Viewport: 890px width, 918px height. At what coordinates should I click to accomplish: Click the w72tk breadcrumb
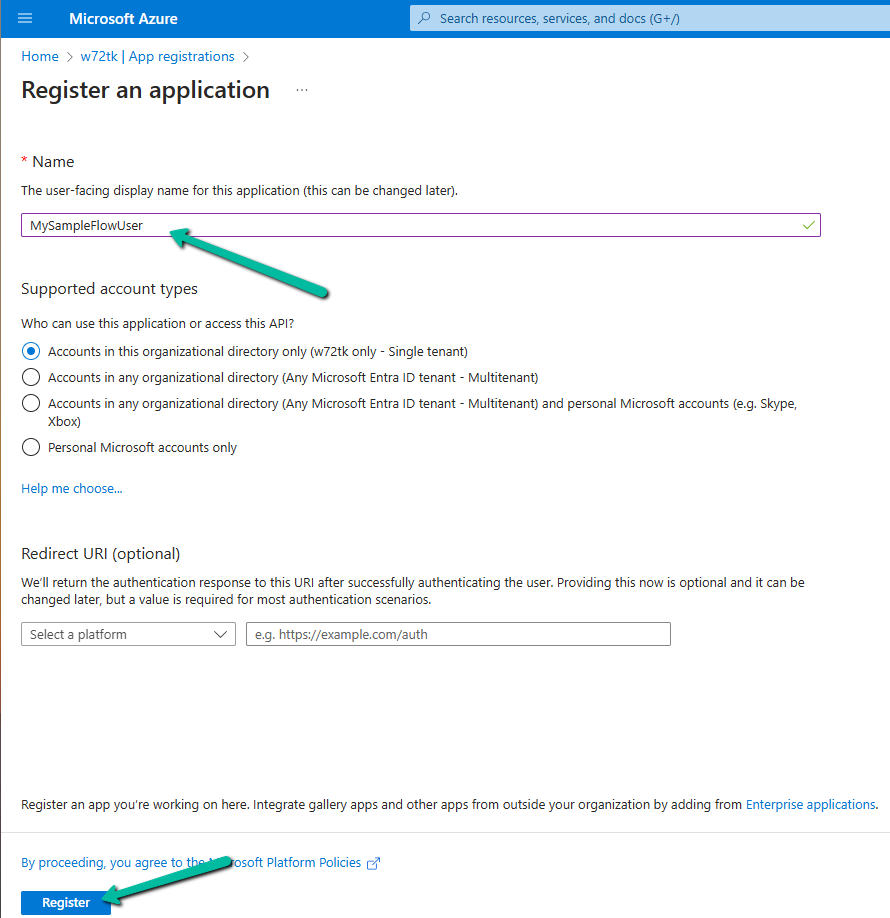coord(99,56)
